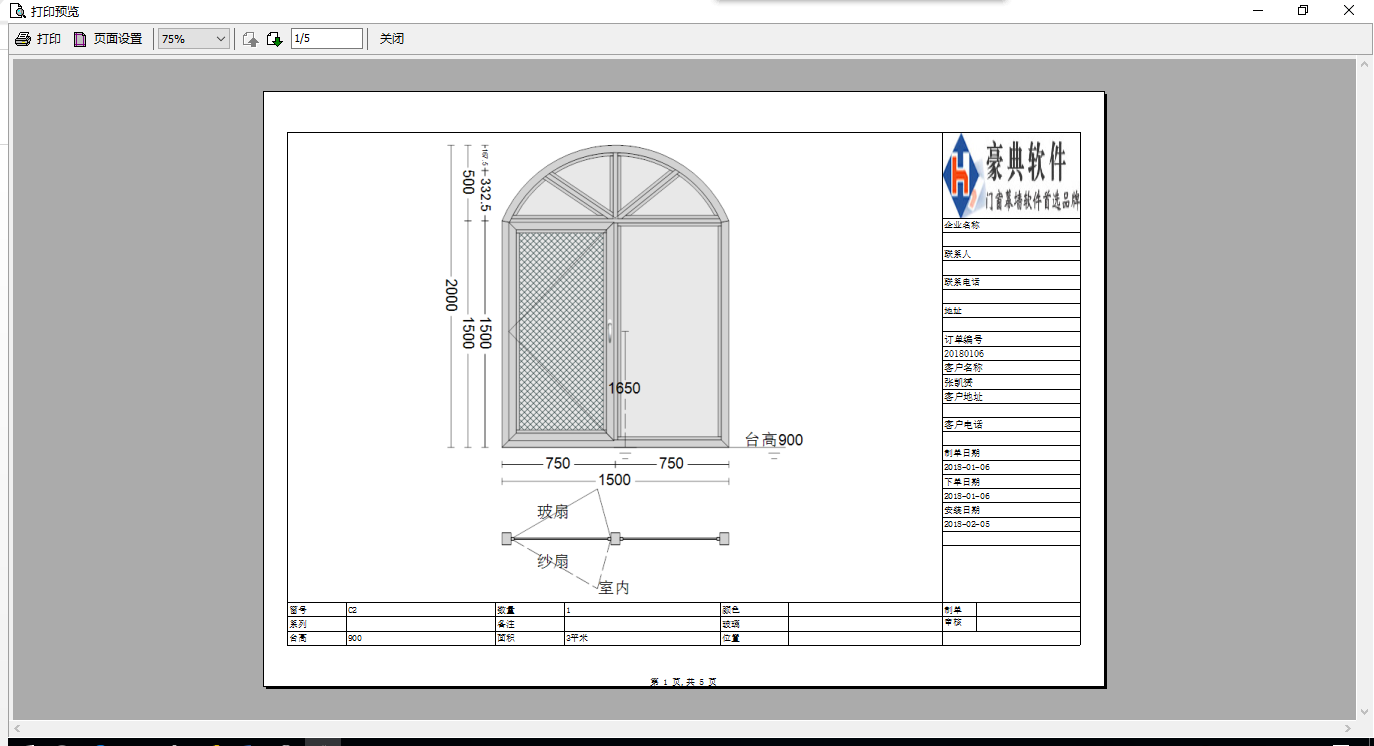Click the horizontal scrollbar right arrow

tap(1346, 728)
